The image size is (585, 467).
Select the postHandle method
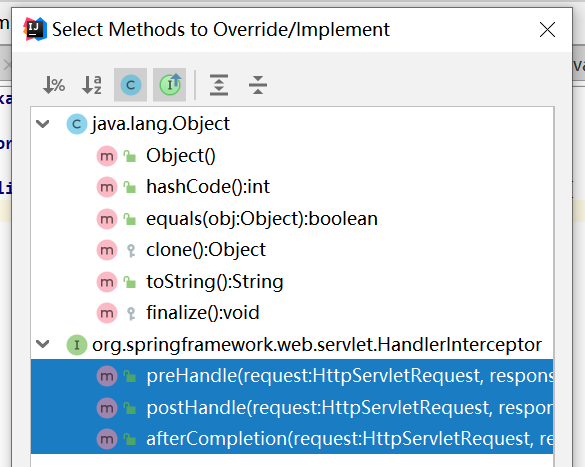pos(292,407)
